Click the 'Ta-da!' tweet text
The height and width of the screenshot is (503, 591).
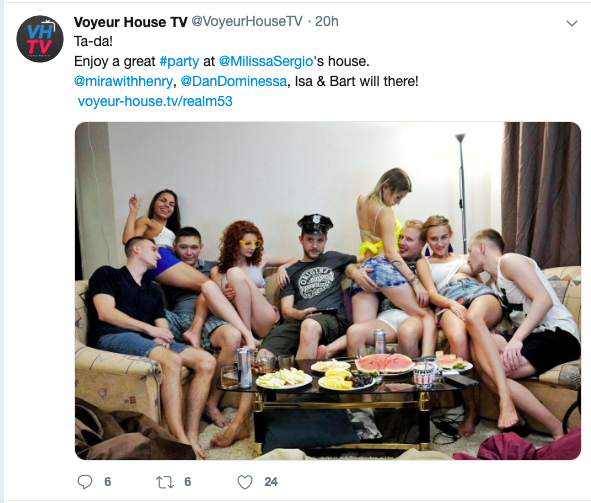93,41
